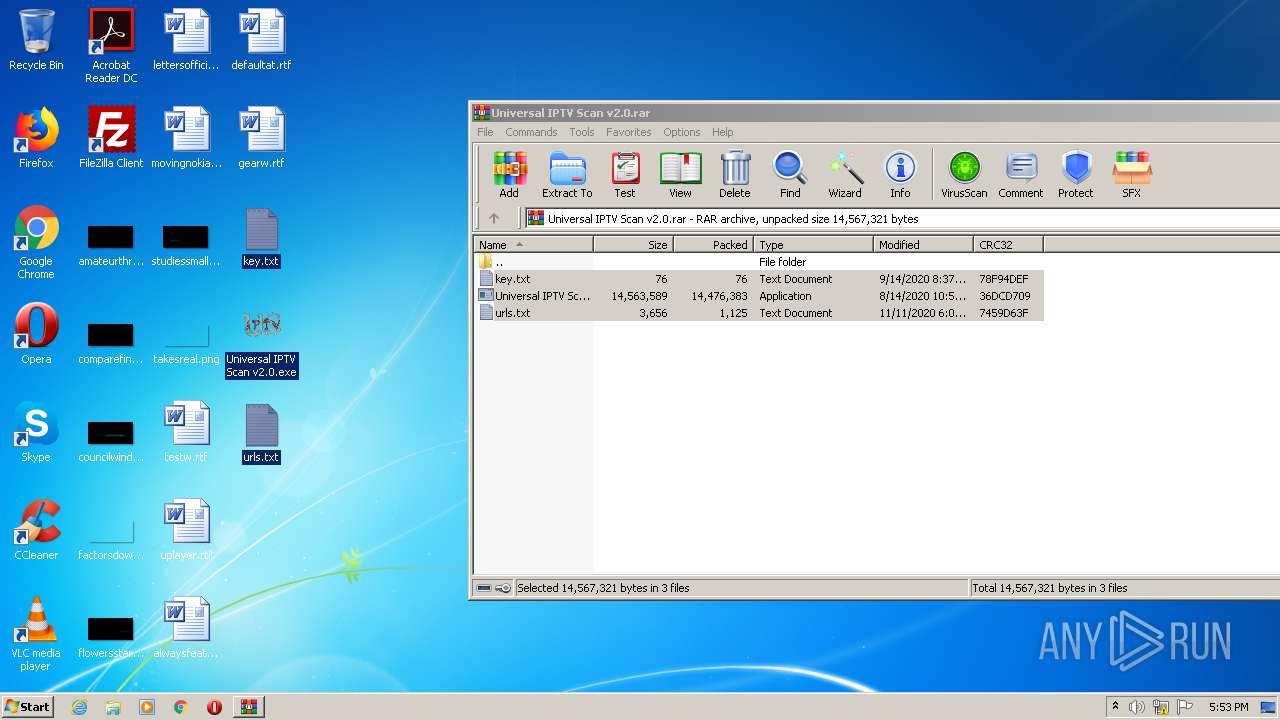Image resolution: width=1280 pixels, height=720 pixels.
Task: Select the Google Chrome desktop shortcut
Action: (x=36, y=242)
